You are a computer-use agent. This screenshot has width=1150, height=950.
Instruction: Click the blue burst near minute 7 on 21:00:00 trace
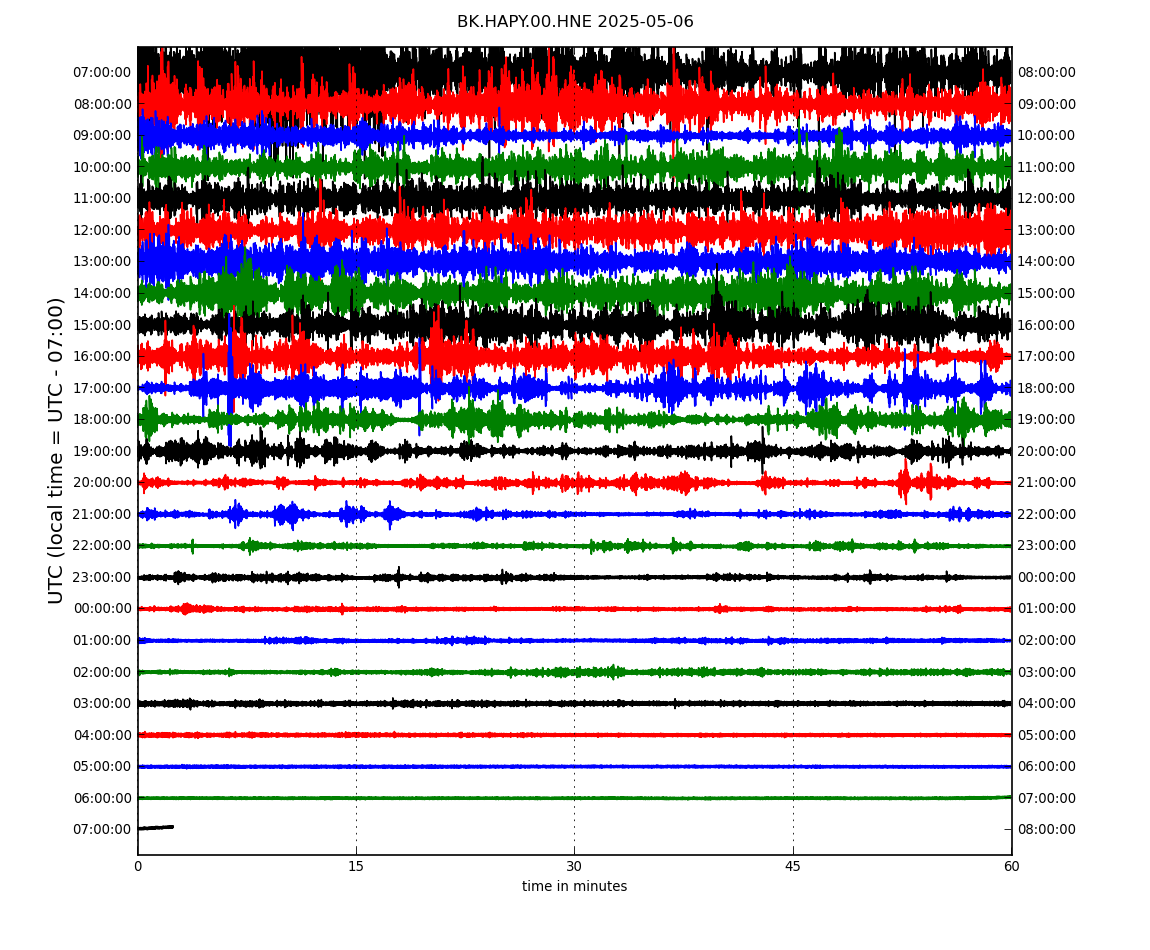(235, 514)
